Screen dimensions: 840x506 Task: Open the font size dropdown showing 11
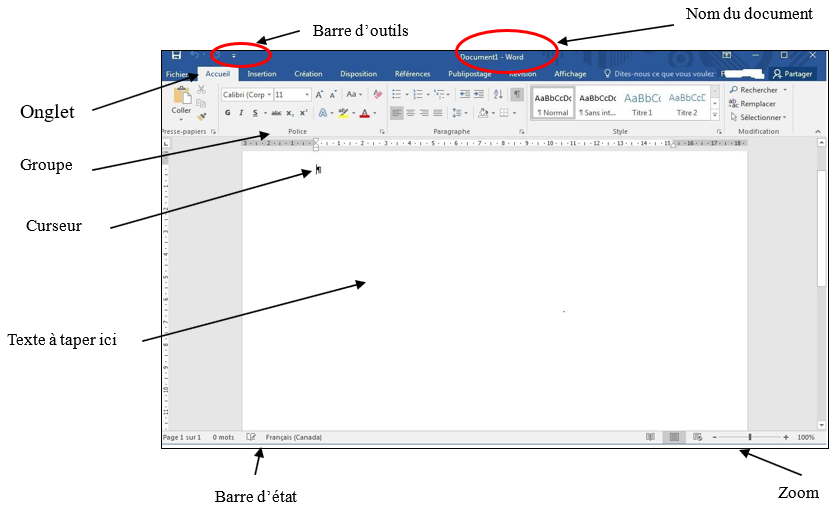pos(293,95)
